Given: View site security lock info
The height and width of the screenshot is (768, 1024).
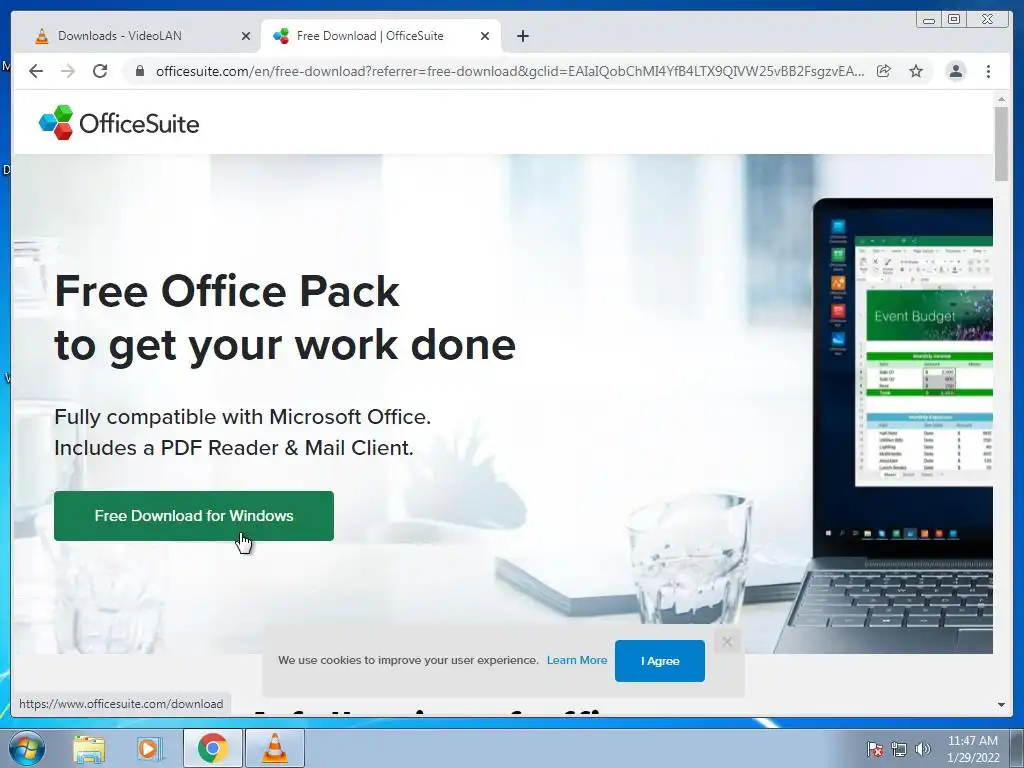Looking at the screenshot, I should 139,71.
